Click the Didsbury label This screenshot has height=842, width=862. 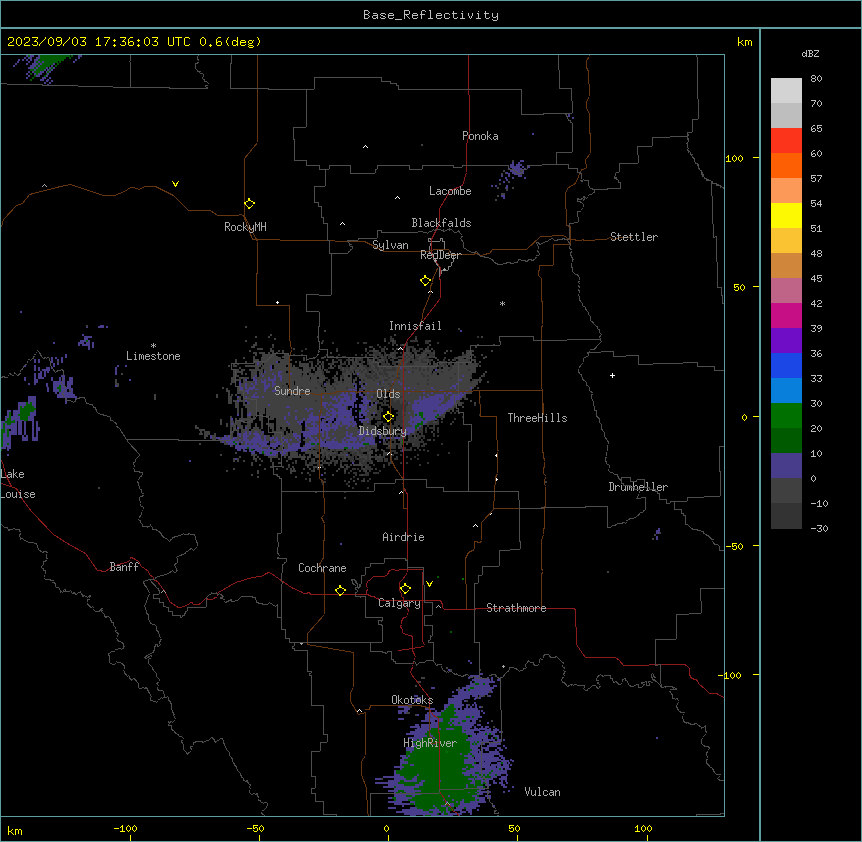click(x=382, y=431)
